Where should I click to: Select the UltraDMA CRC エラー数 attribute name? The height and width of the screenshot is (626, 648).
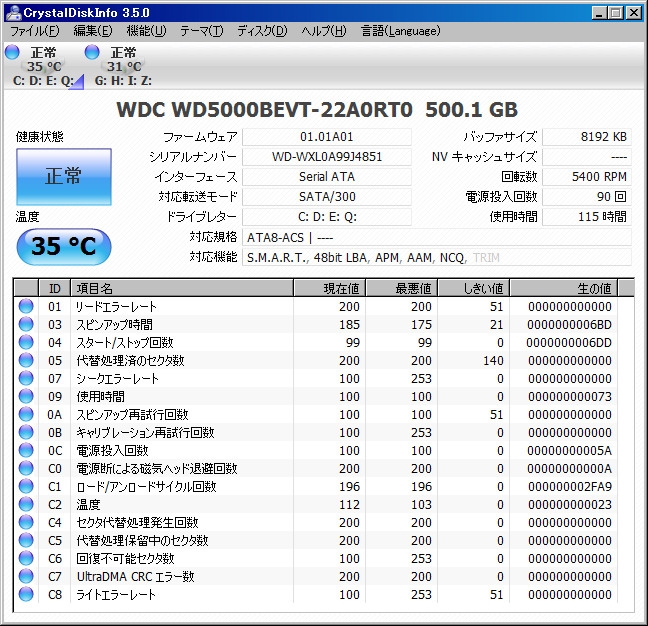pyautogui.click(x=136, y=576)
